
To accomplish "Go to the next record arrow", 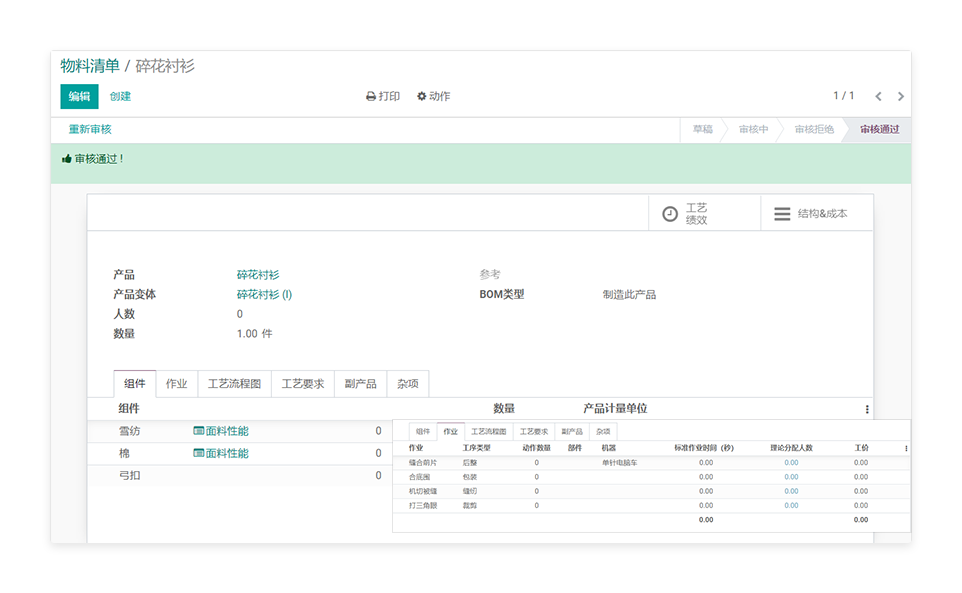I will coord(900,97).
